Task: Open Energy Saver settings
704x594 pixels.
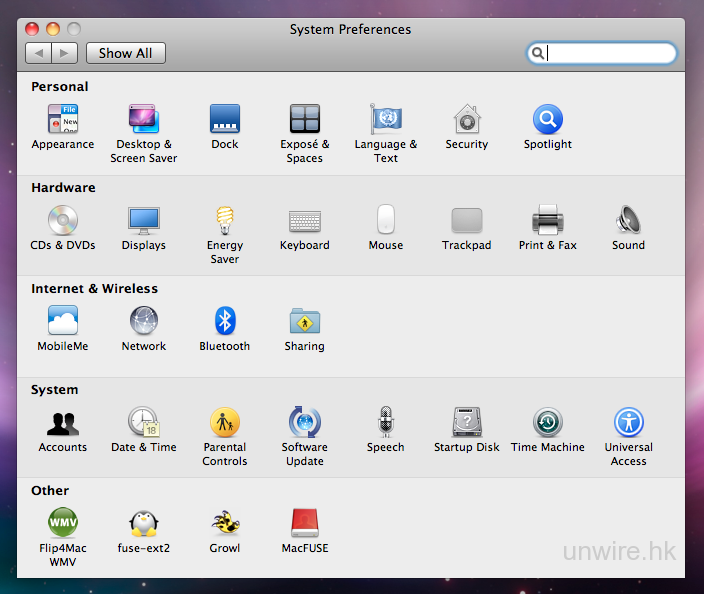Action: pyautogui.click(x=224, y=221)
